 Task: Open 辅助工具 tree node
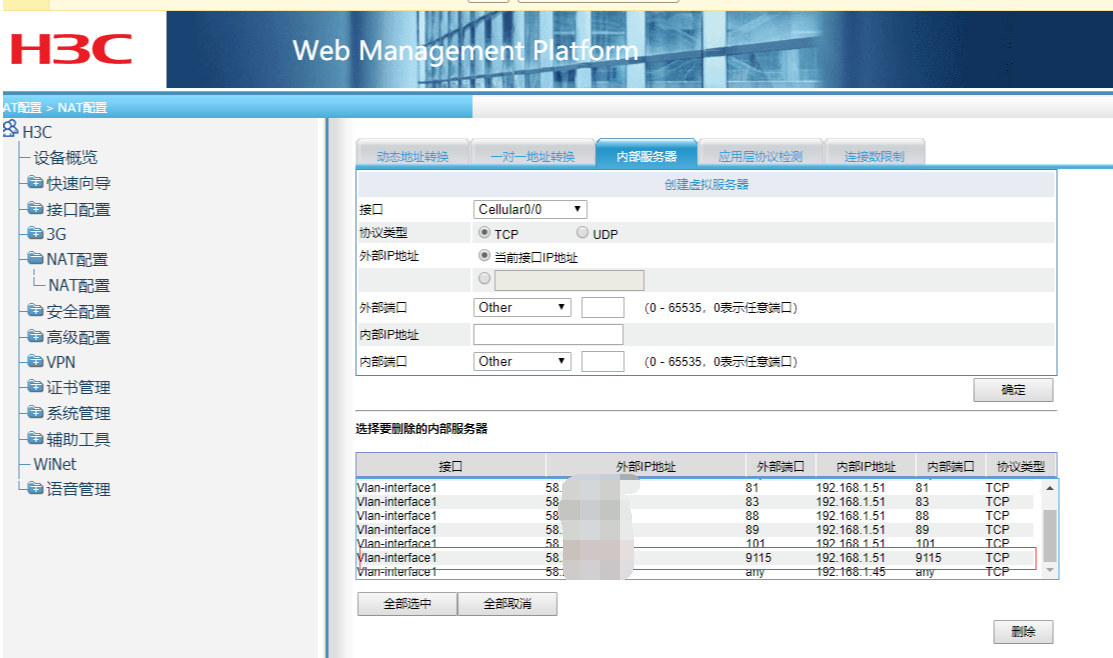tap(78, 440)
